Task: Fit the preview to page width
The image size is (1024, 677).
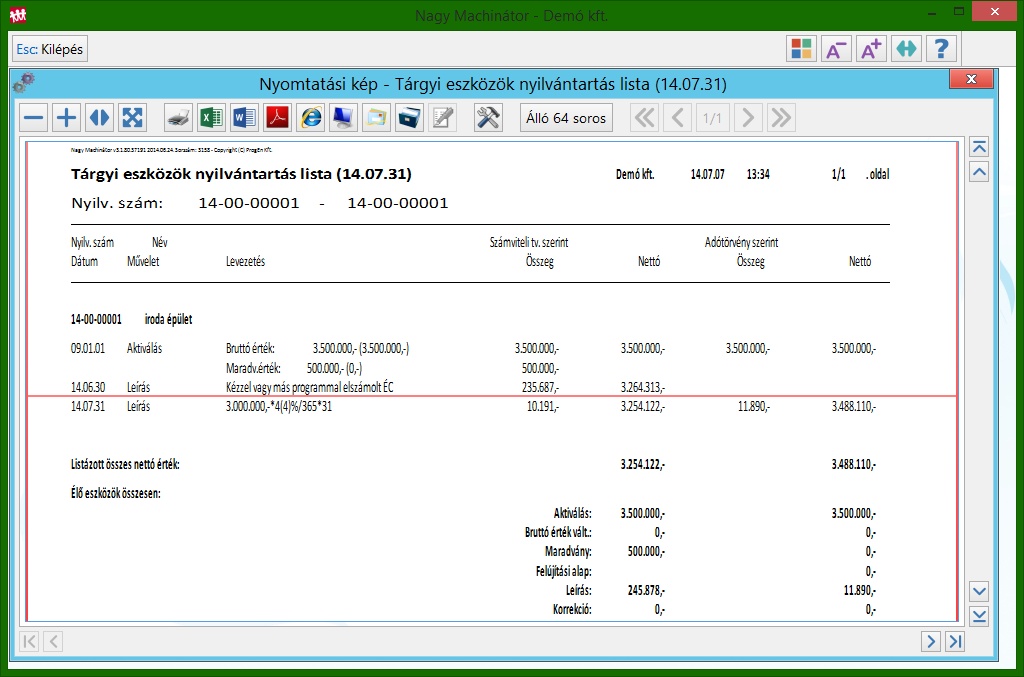Action: pyautogui.click(x=99, y=118)
